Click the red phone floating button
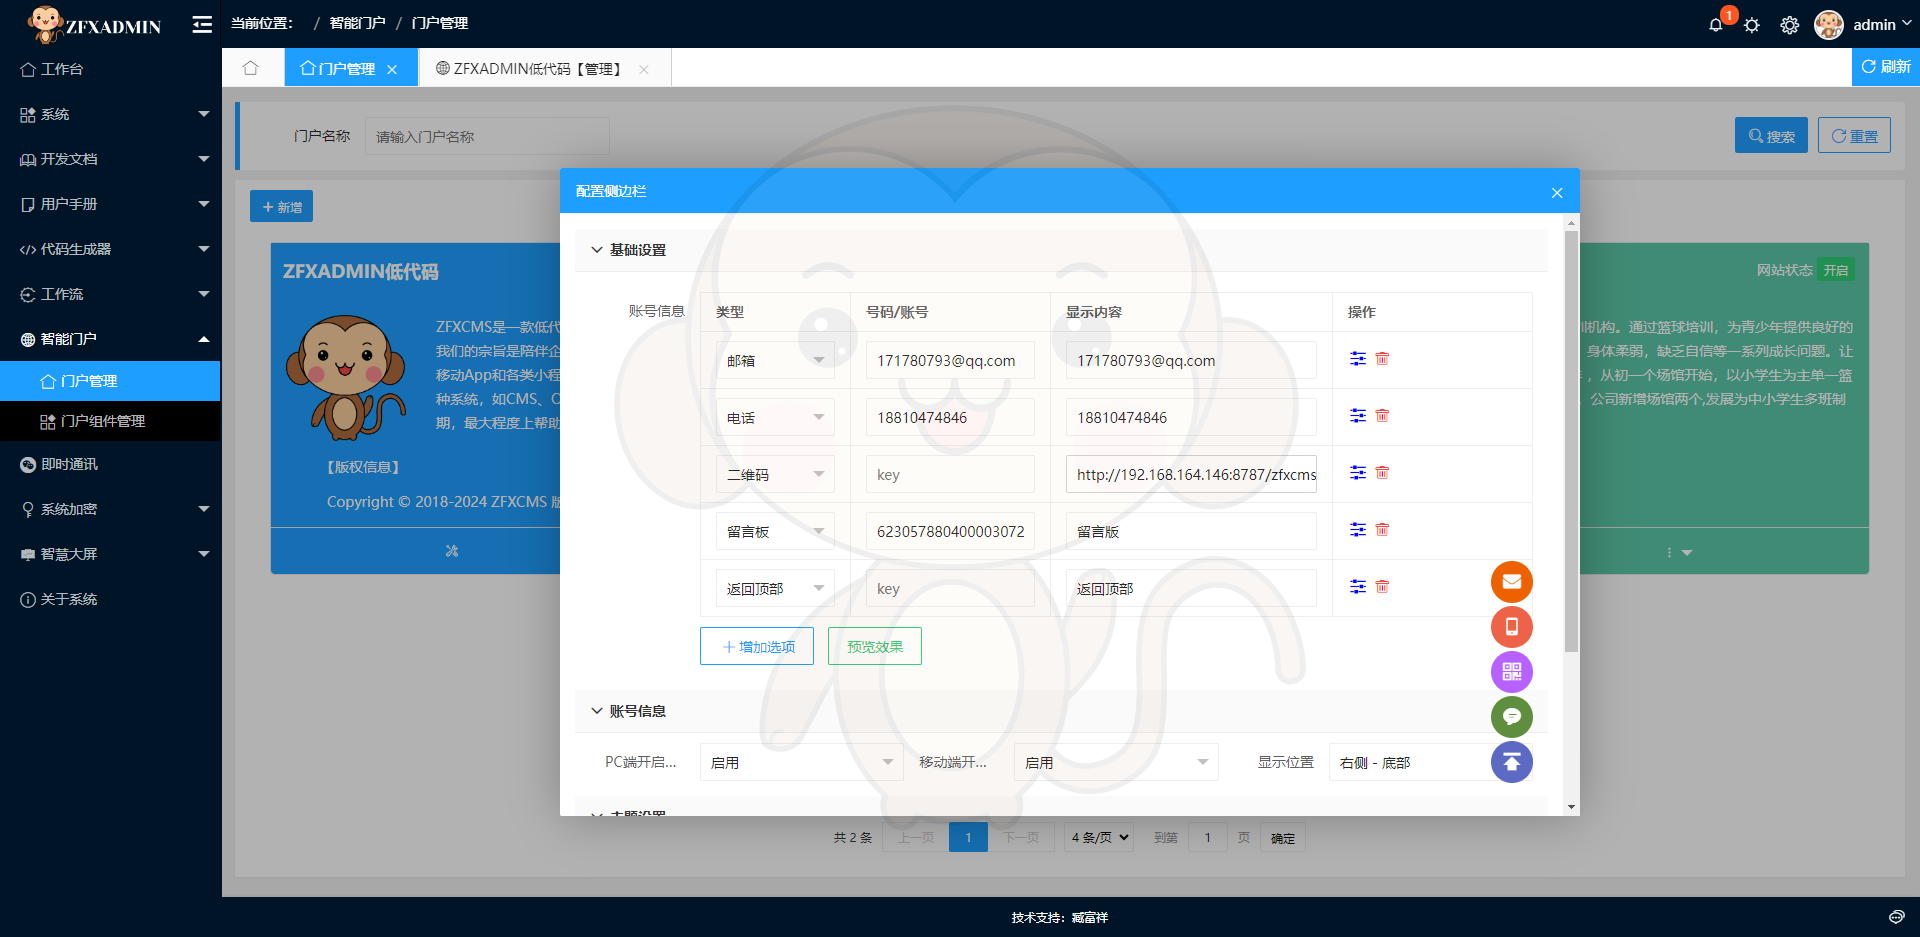Viewport: 1920px width, 937px height. click(x=1512, y=627)
